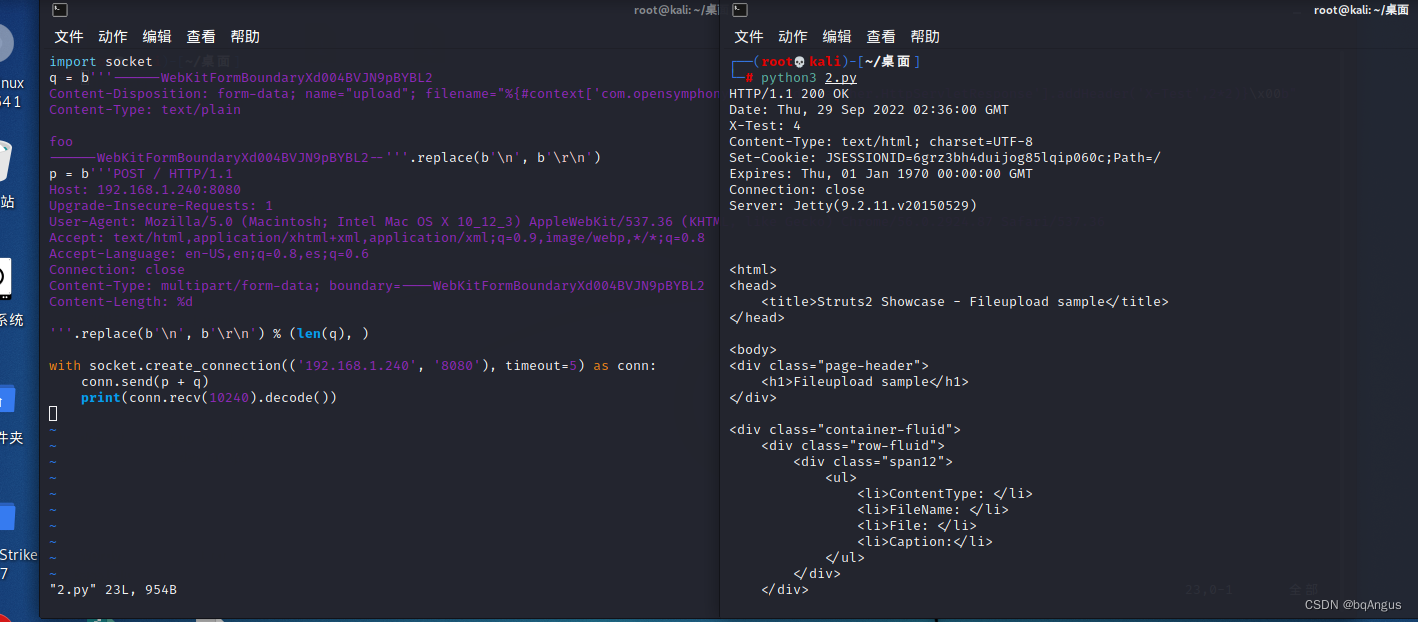Click the '<li>File: </li>' line

tap(917, 526)
